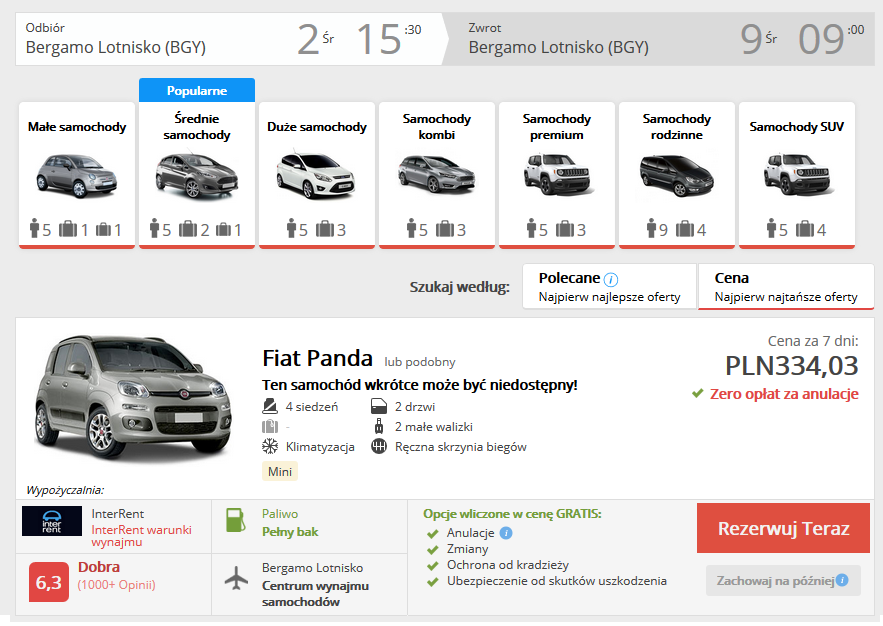
Task: Click the Fiat Panda title
Action: click(317, 358)
